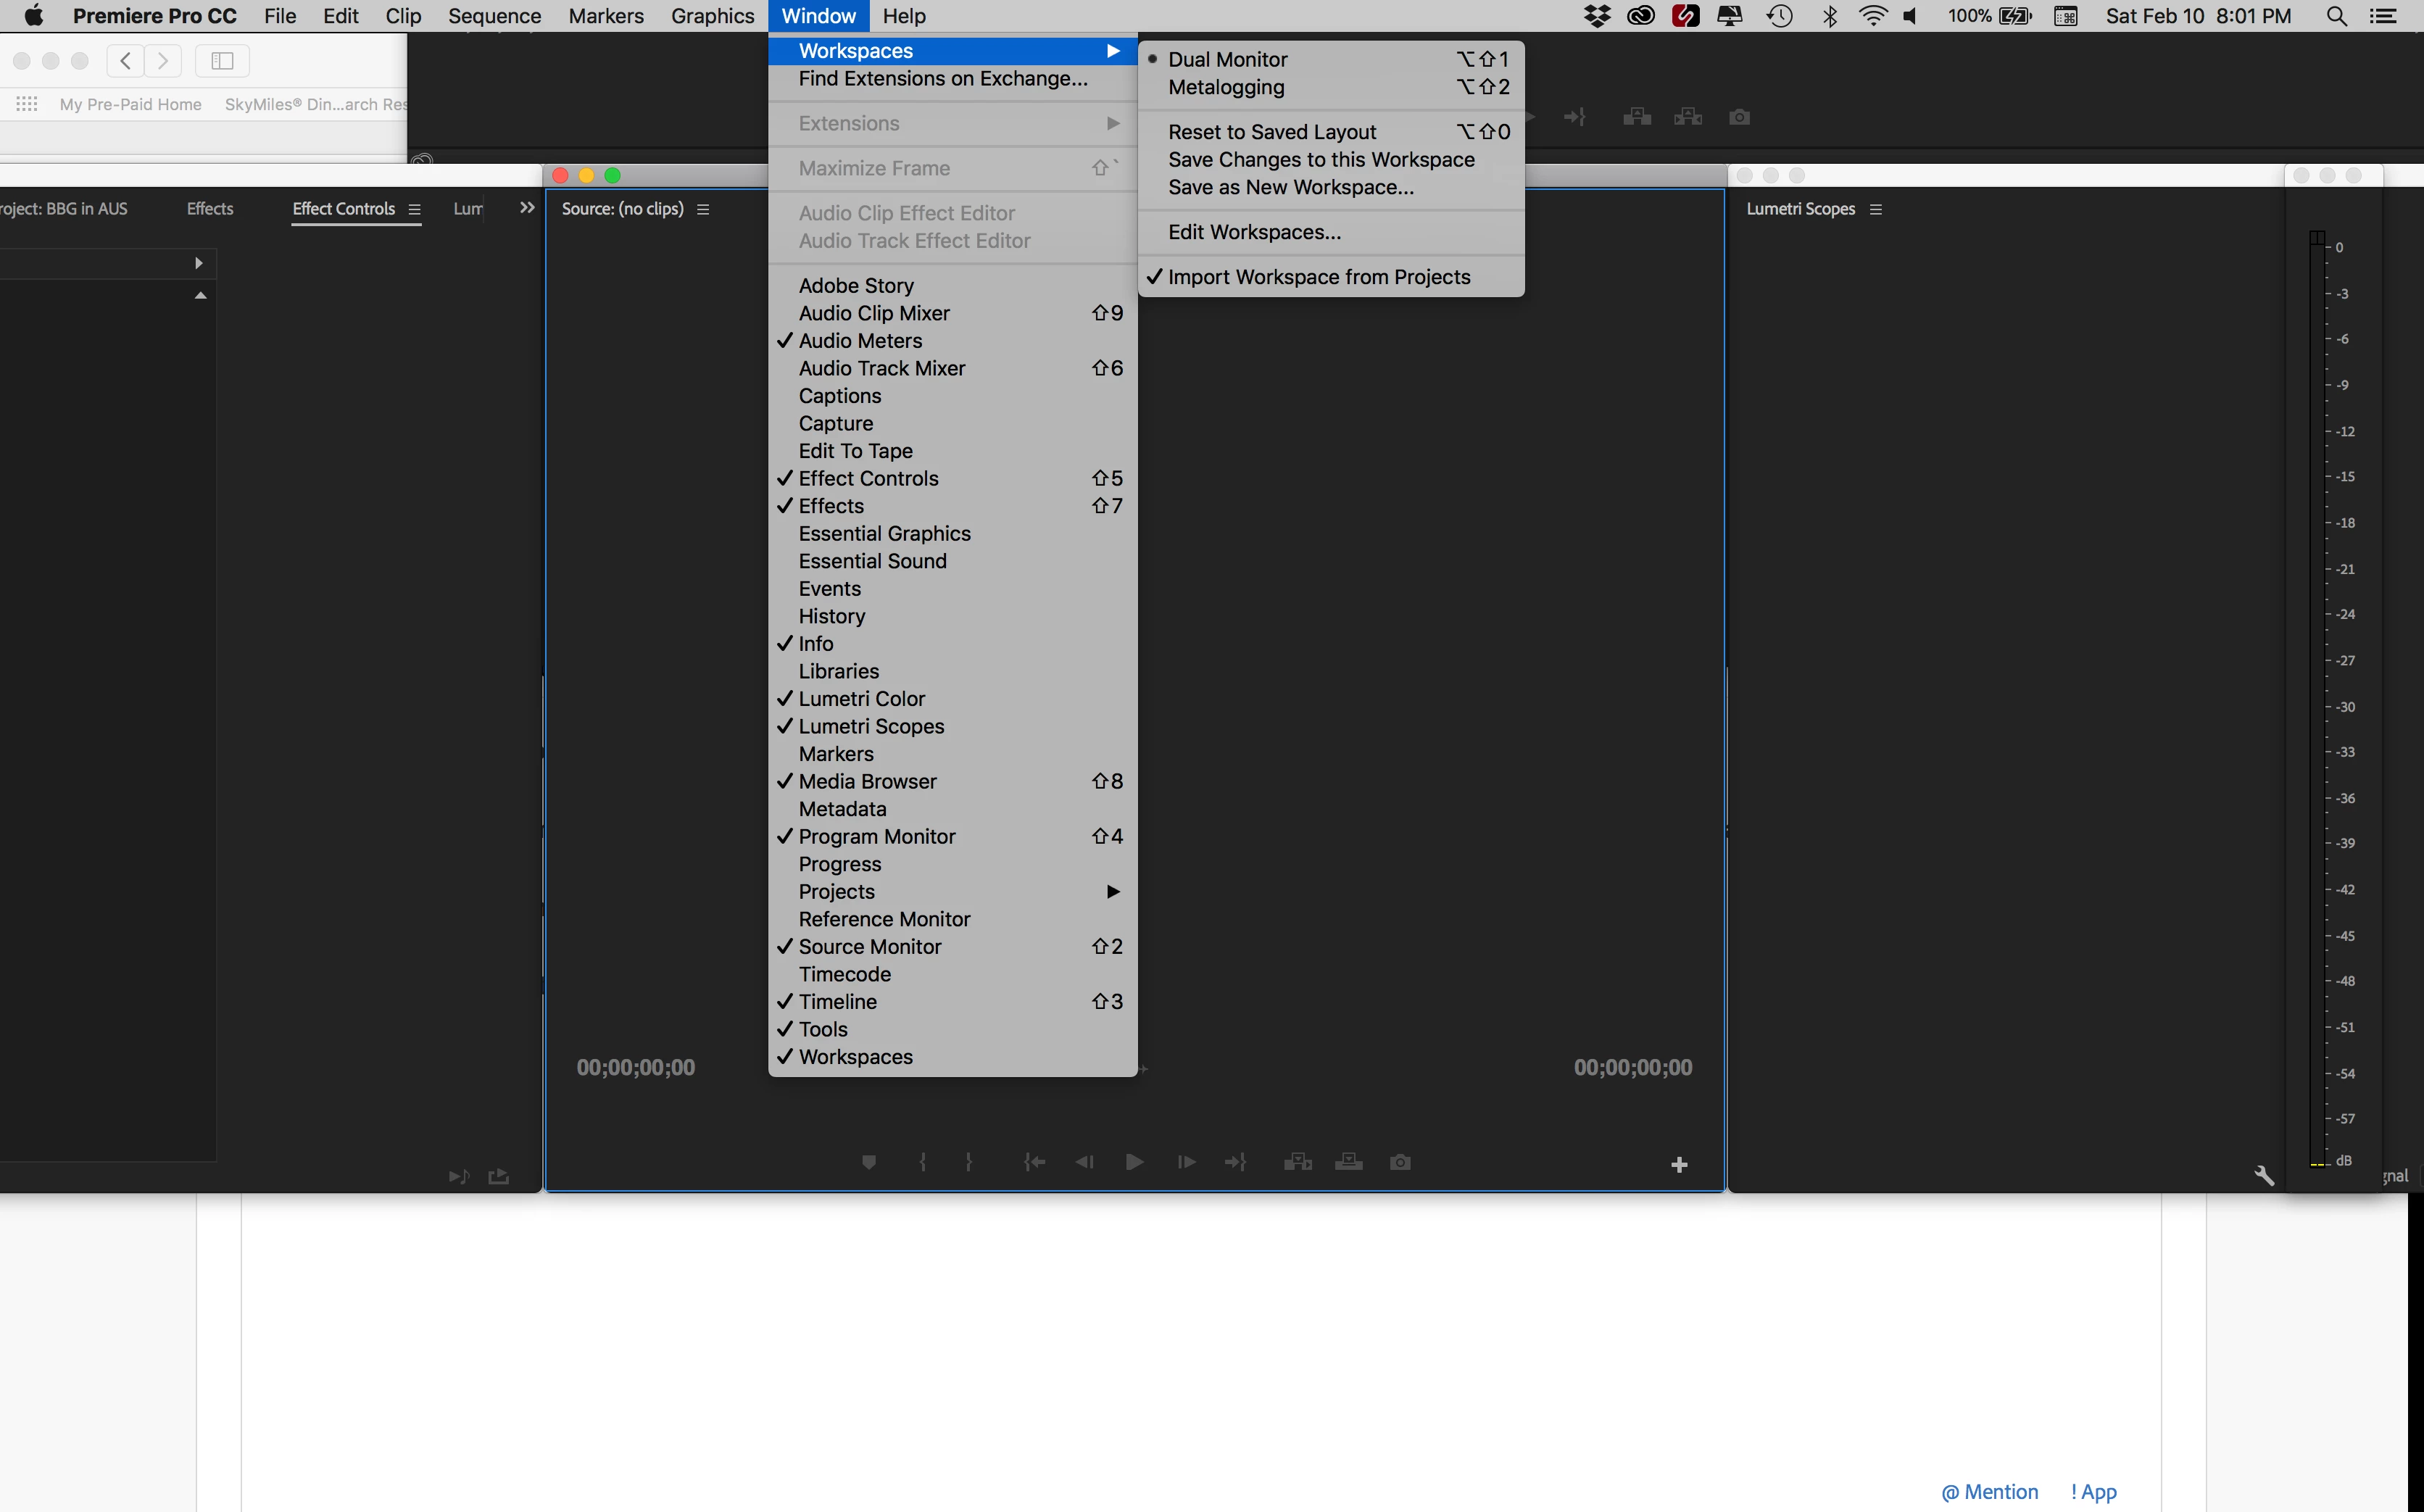The width and height of the screenshot is (2424, 1512).
Task: Show hidden panel tabs with double chevron
Action: [x=527, y=208]
